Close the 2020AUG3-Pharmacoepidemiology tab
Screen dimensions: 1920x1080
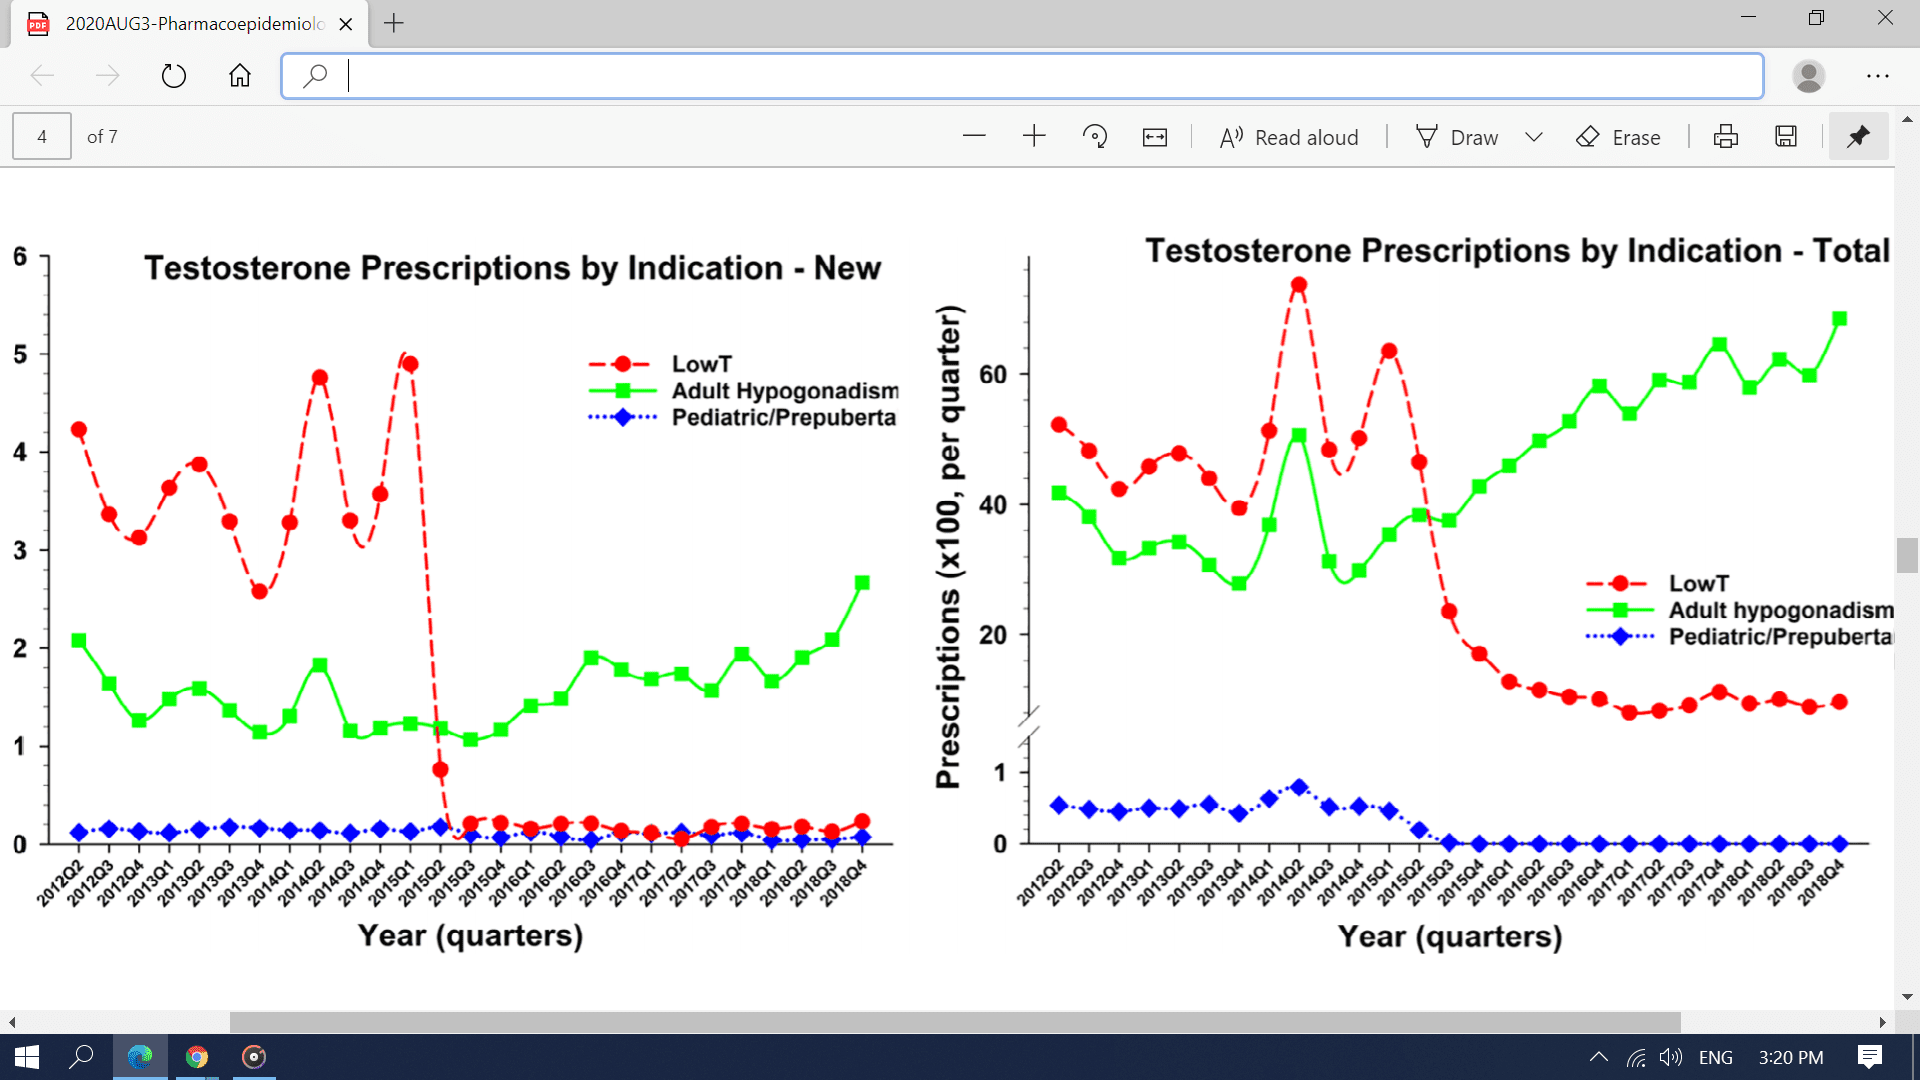[346, 24]
